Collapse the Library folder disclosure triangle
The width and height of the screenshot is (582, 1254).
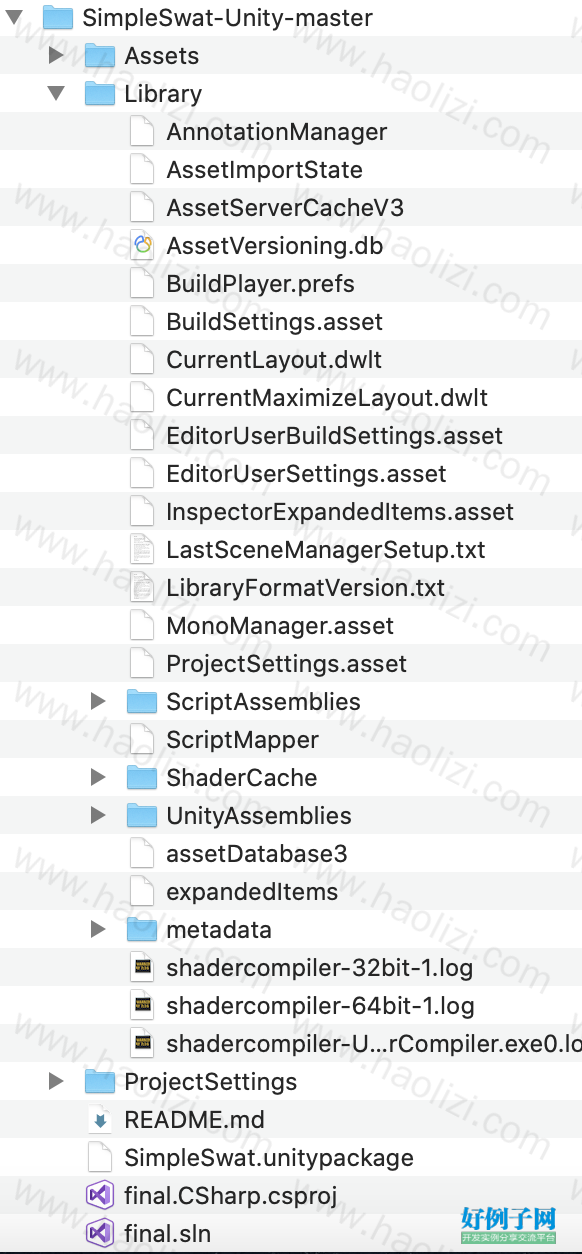(56, 93)
